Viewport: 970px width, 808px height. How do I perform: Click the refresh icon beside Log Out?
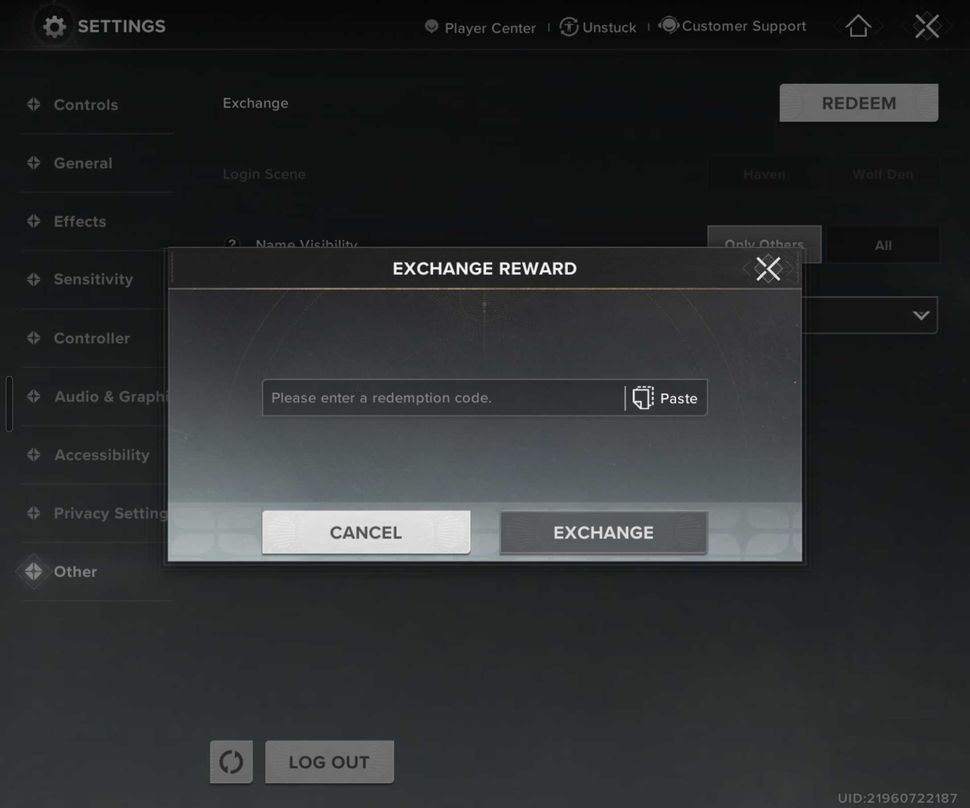[231, 761]
